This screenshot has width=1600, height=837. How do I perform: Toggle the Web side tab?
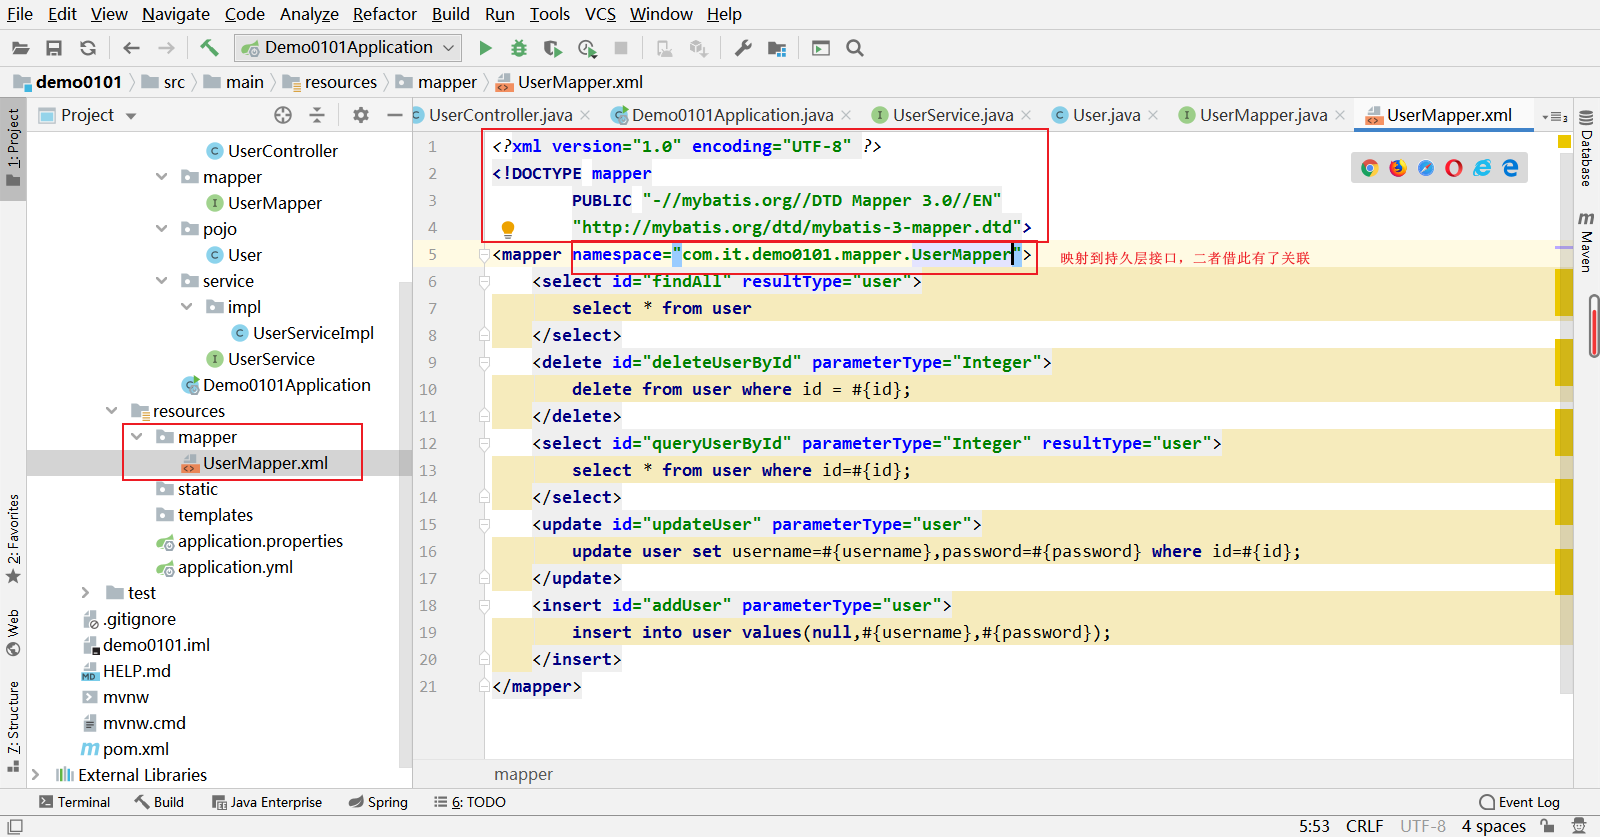tap(13, 633)
